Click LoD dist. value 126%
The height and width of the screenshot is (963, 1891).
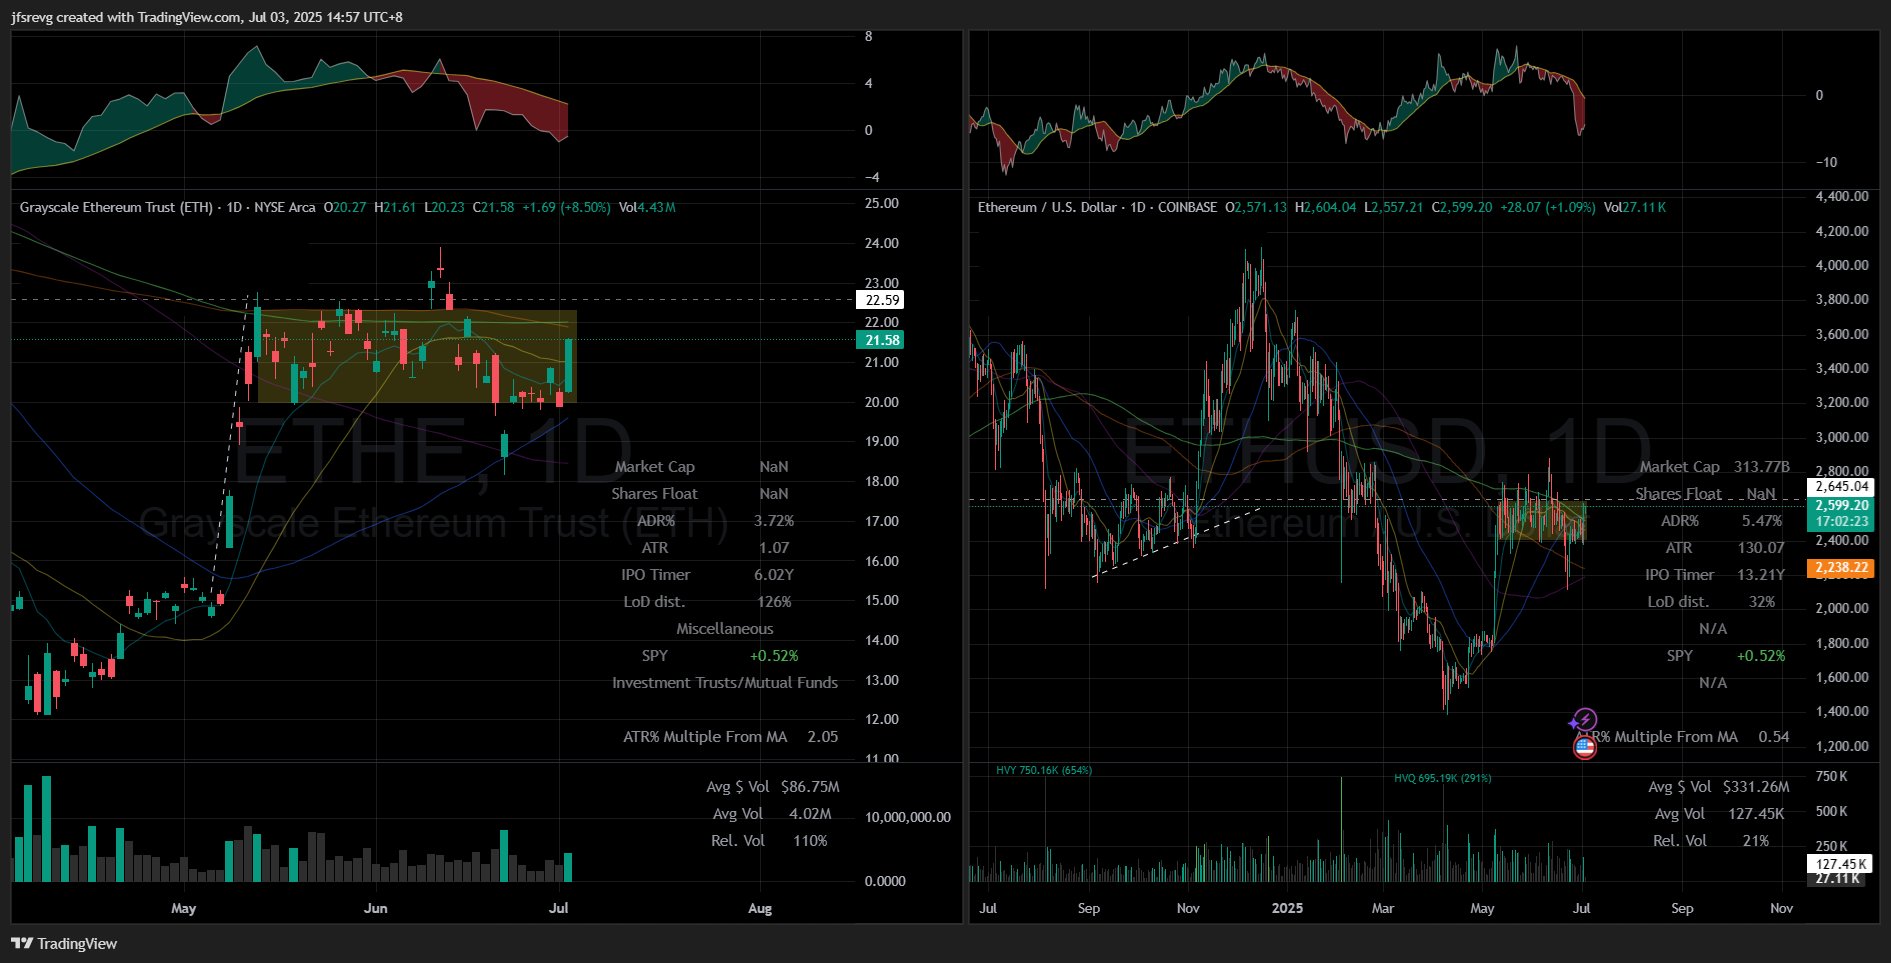click(774, 602)
